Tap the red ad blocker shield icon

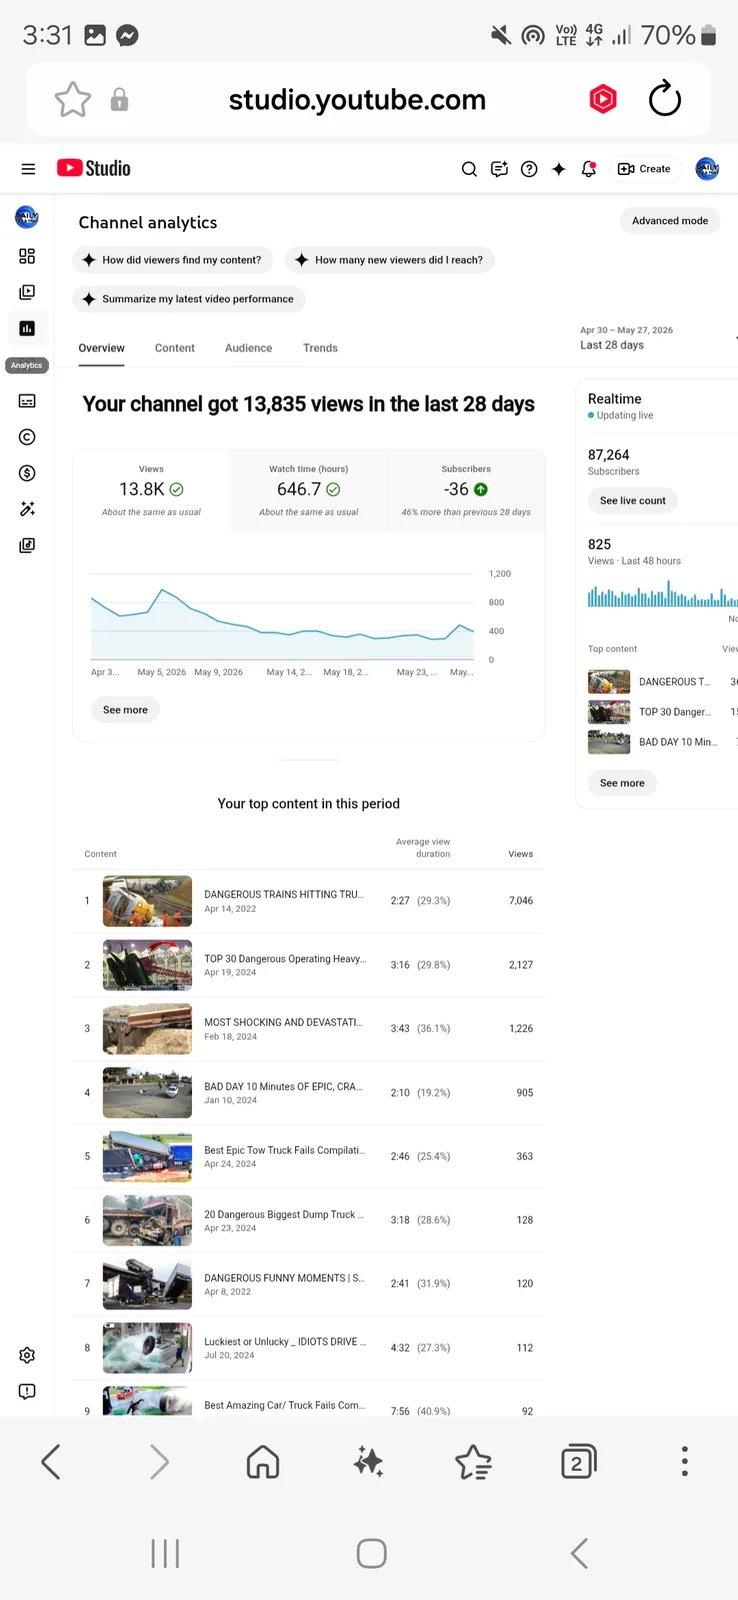[603, 99]
